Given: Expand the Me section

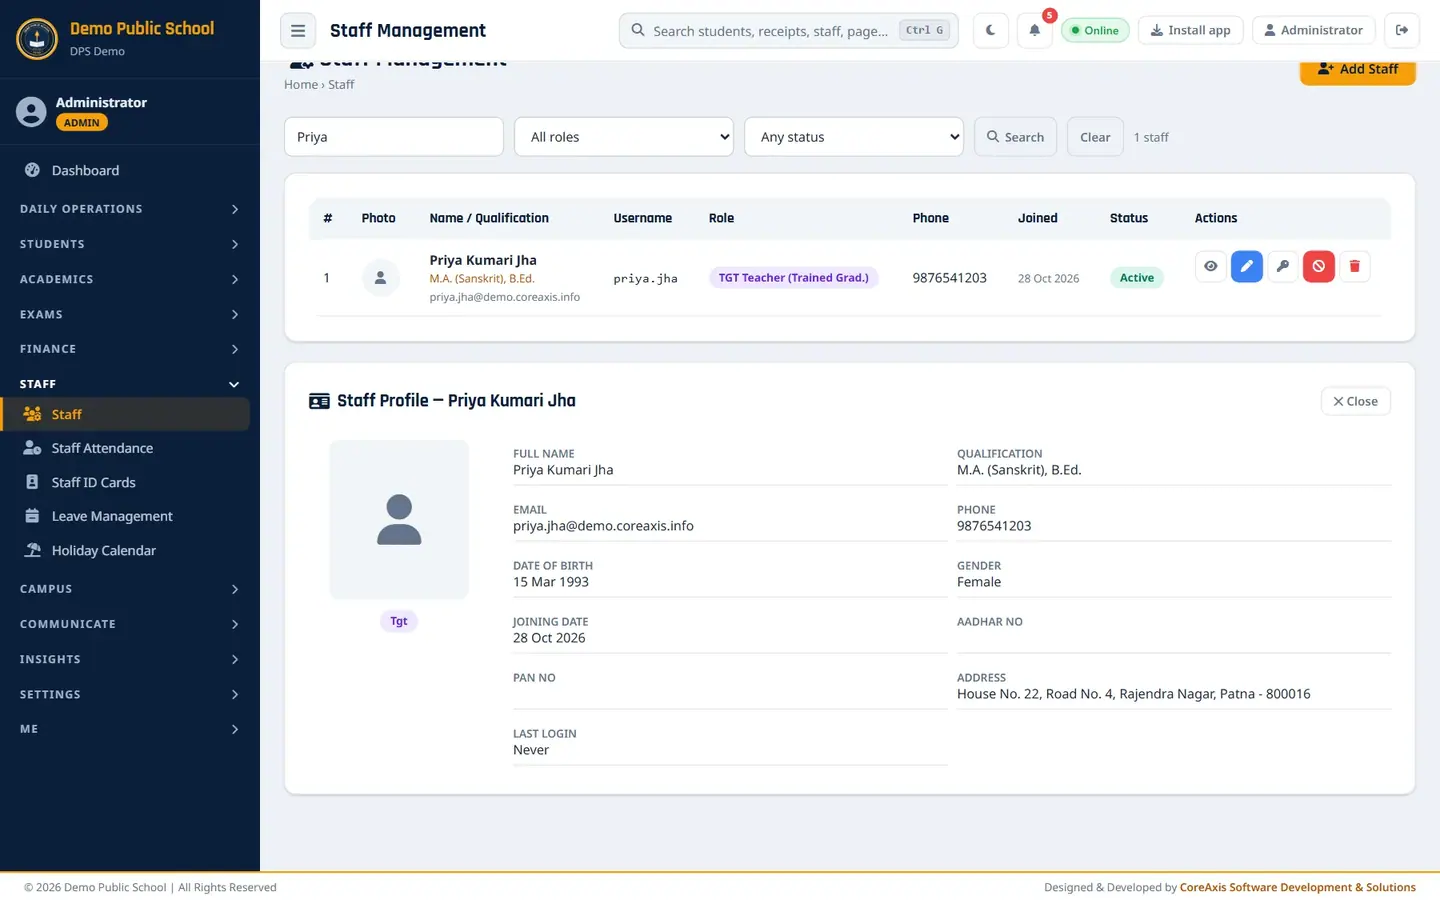Looking at the screenshot, I should pyautogui.click(x=130, y=729).
